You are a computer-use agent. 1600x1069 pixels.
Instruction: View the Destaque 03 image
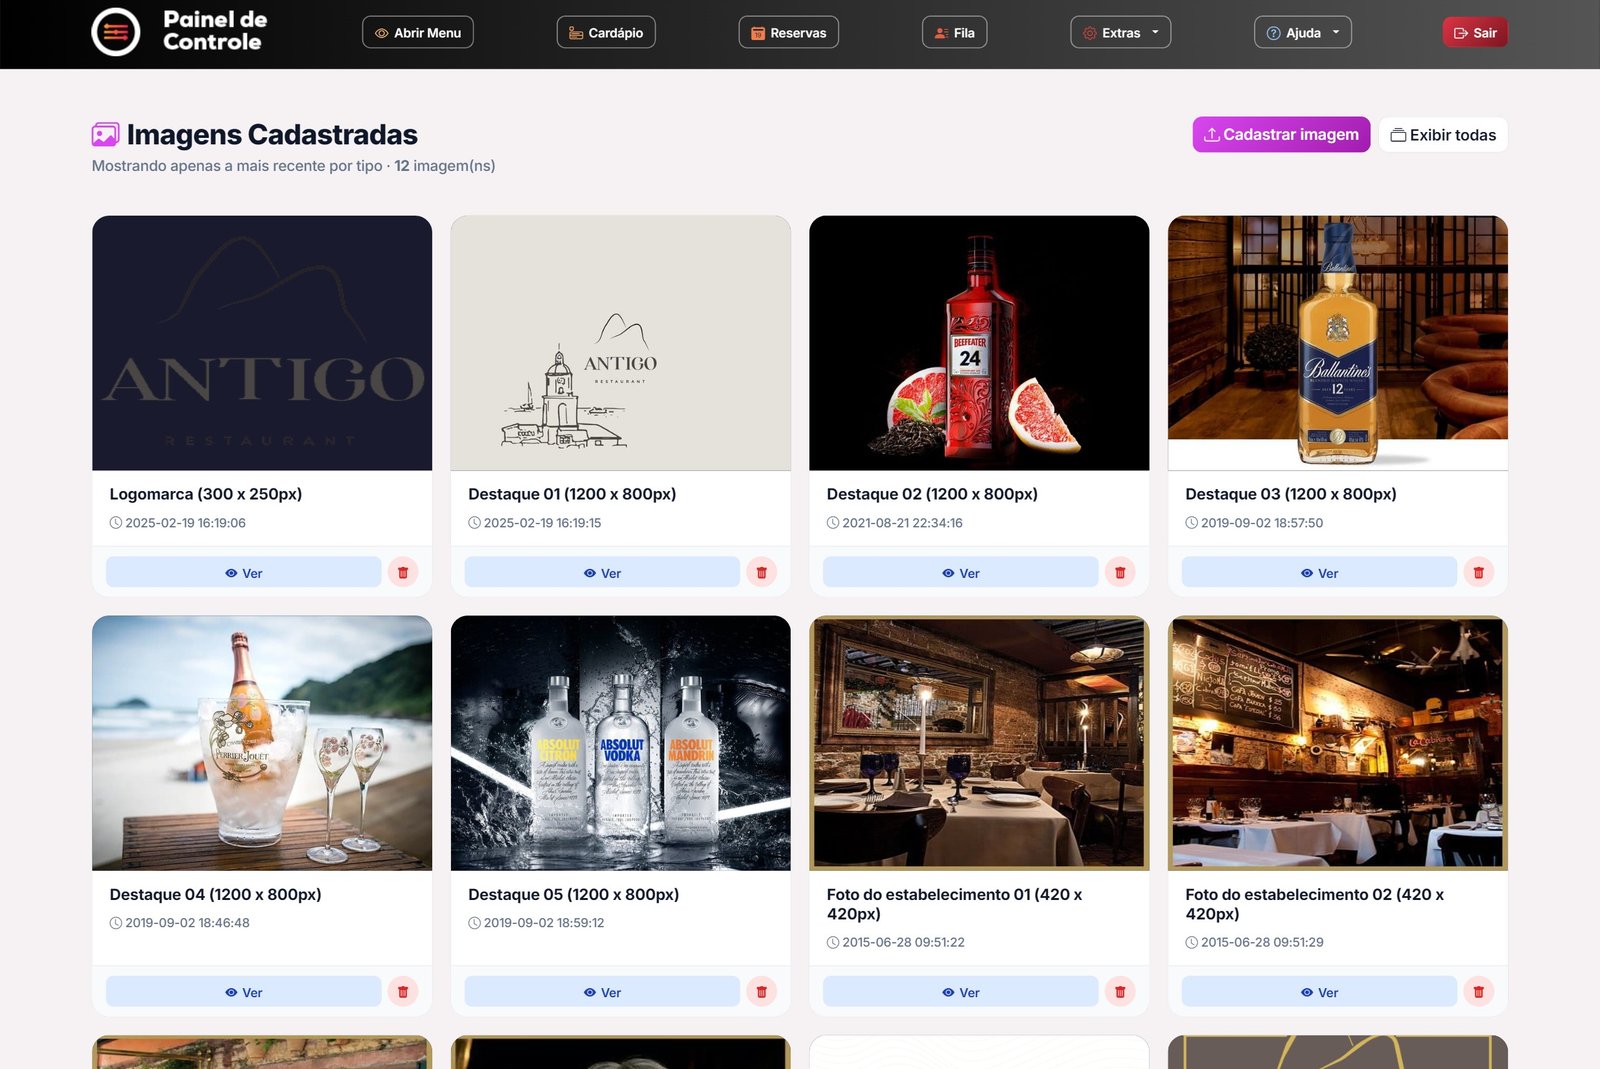[x=1319, y=572]
